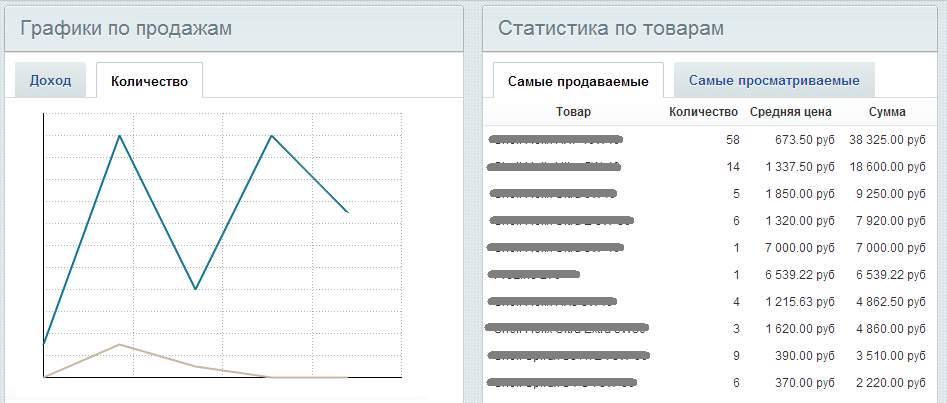Click the sum 7 920.00 руб
The width and height of the screenshot is (947, 403).
890,221
